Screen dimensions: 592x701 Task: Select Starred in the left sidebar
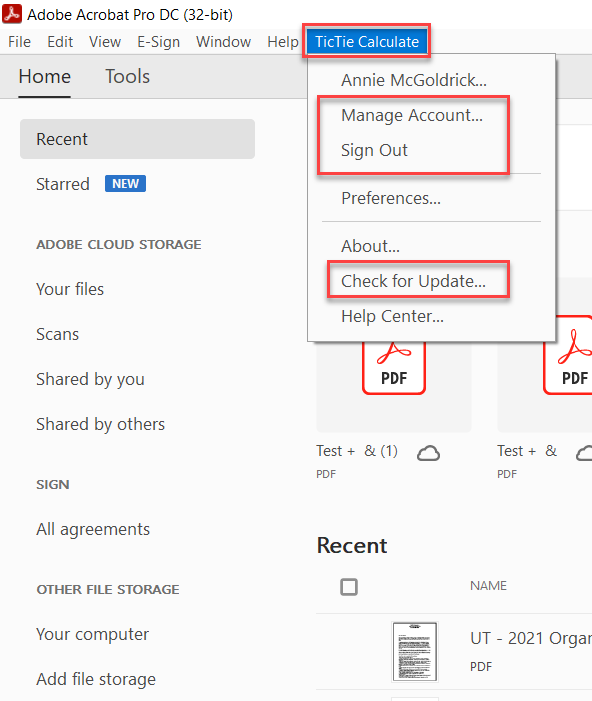coord(63,184)
